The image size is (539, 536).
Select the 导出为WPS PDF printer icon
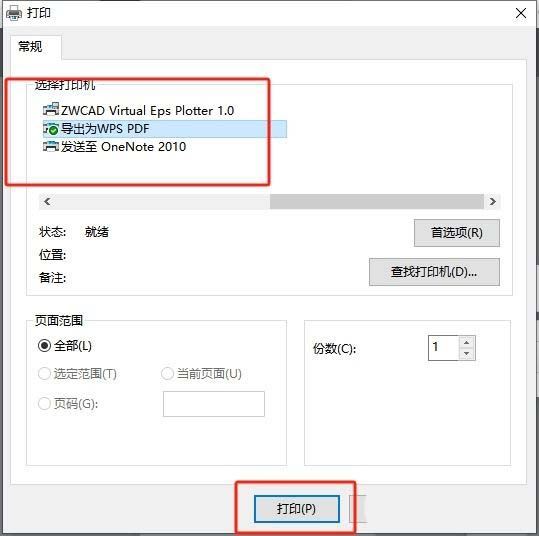[51, 129]
